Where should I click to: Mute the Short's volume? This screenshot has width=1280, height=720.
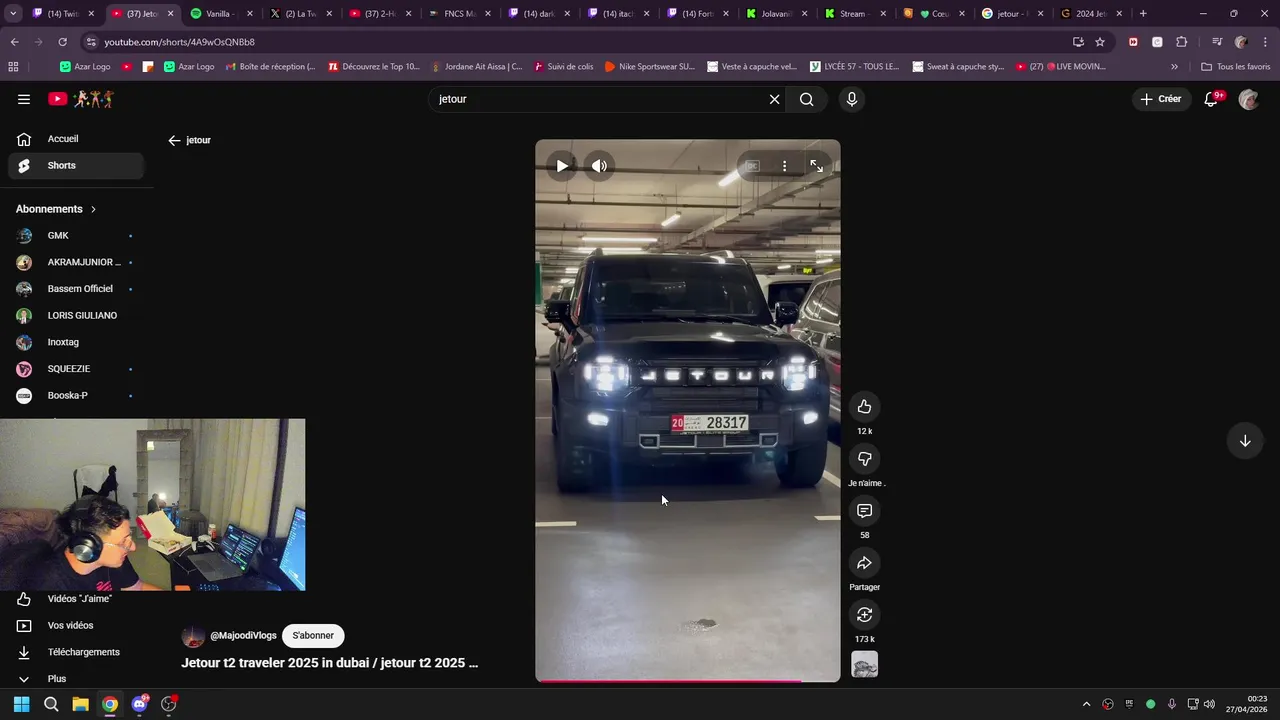pyautogui.click(x=599, y=166)
